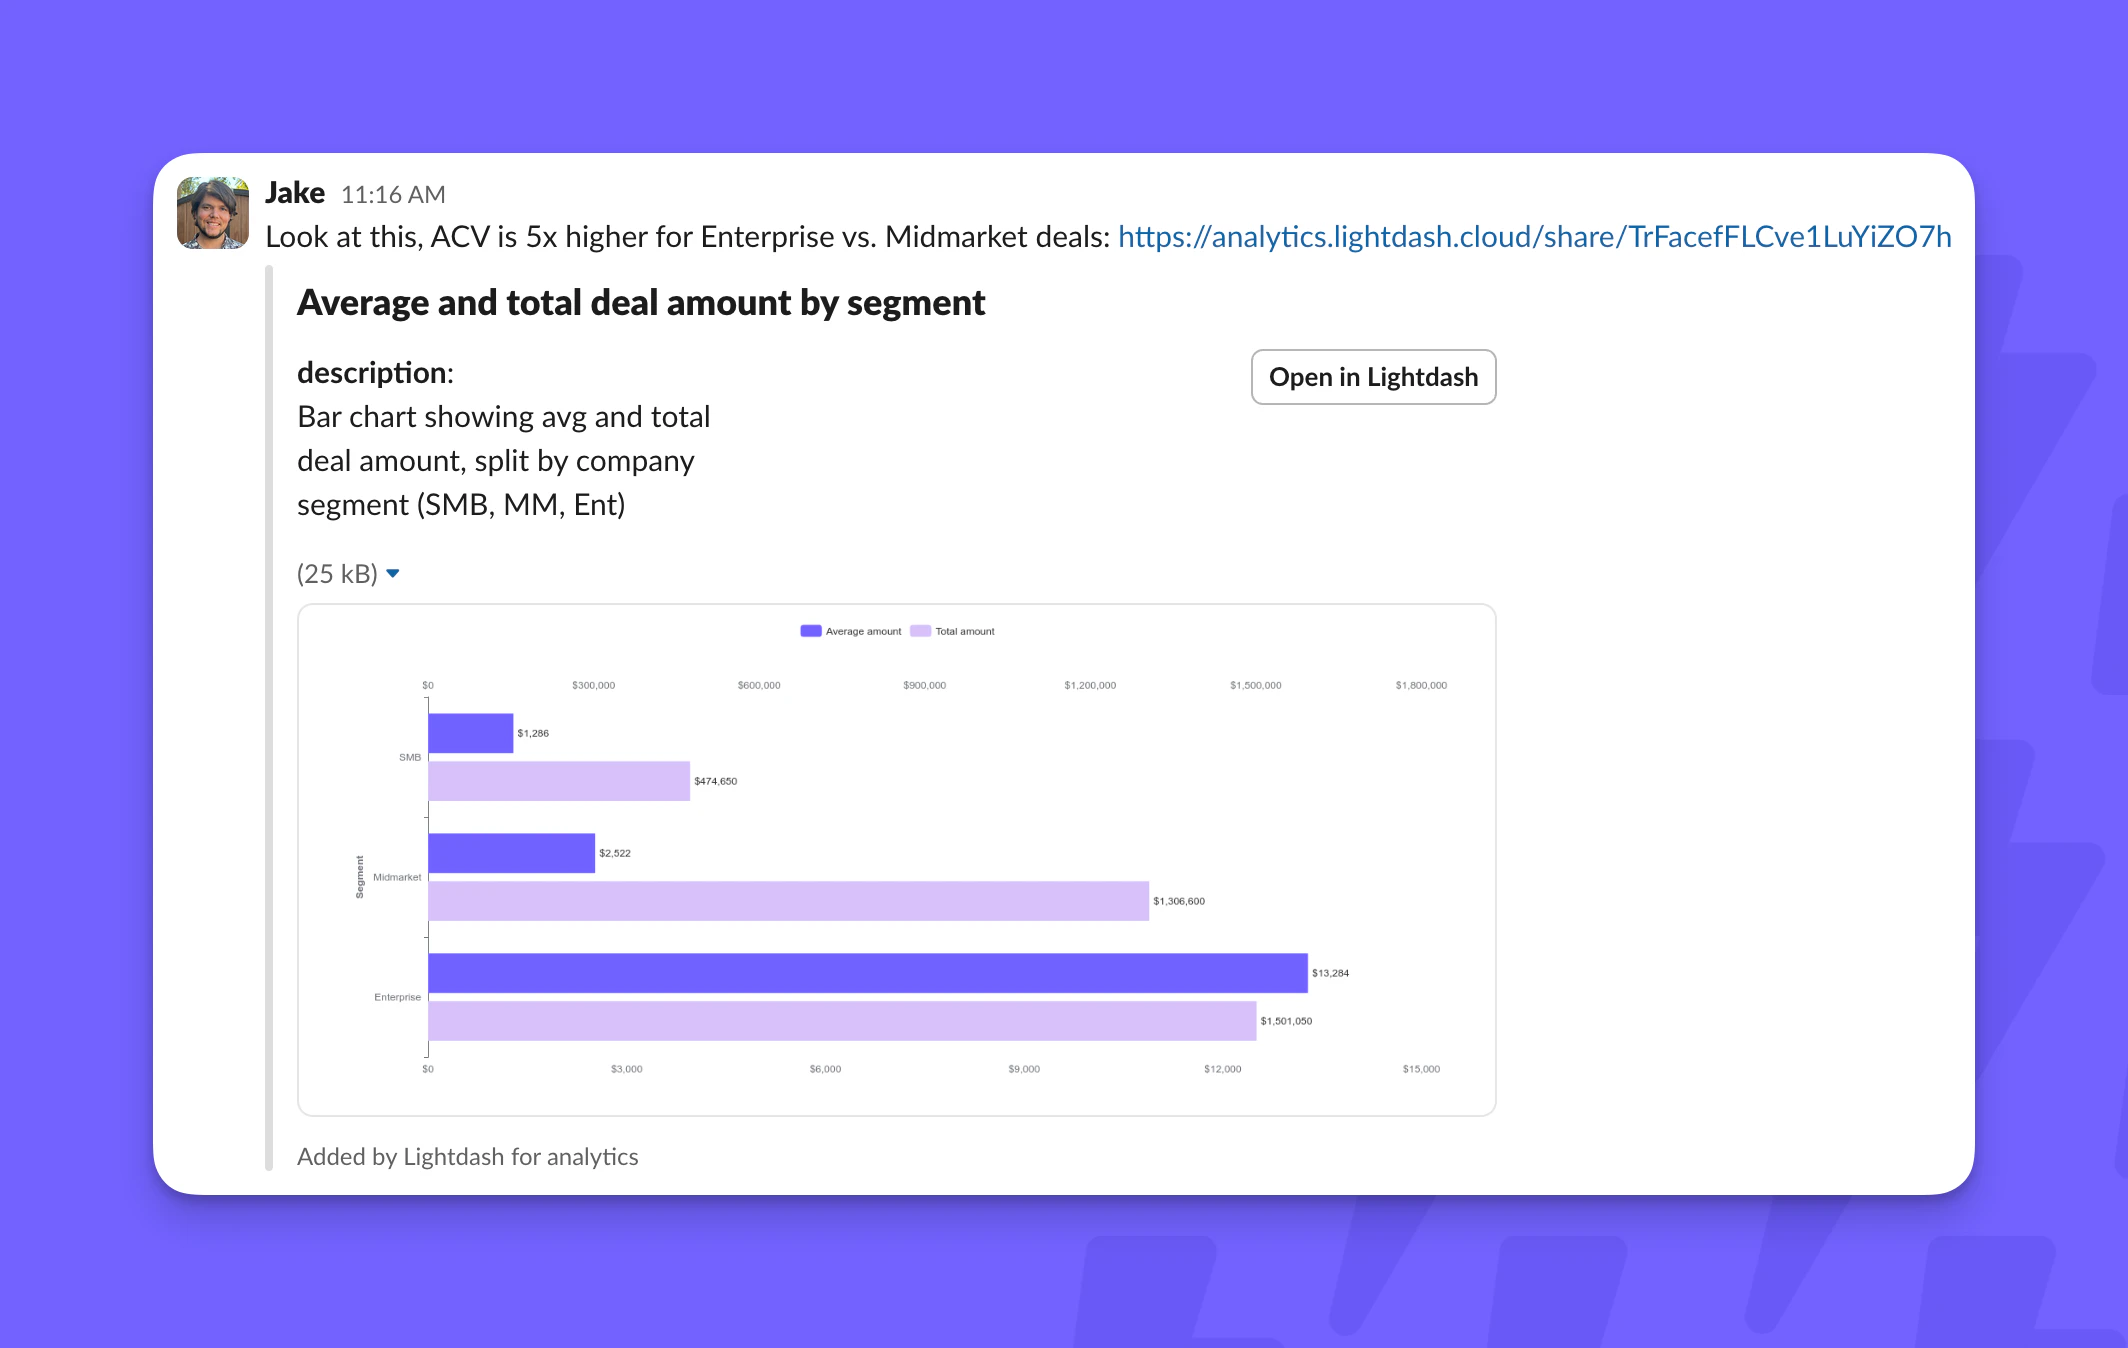
Task: Collapse the 25 kB image attachment arrow
Action: pyautogui.click(x=393, y=573)
